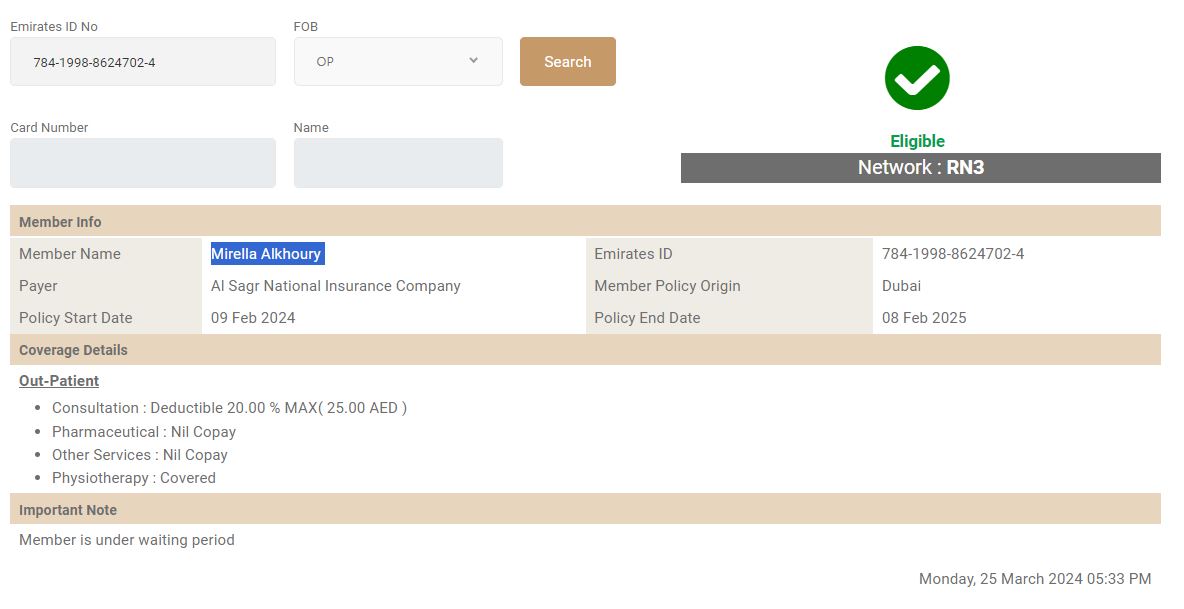Viewport: 1184px width, 609px height.
Task: Open the FOB dropdown
Action: (397, 62)
